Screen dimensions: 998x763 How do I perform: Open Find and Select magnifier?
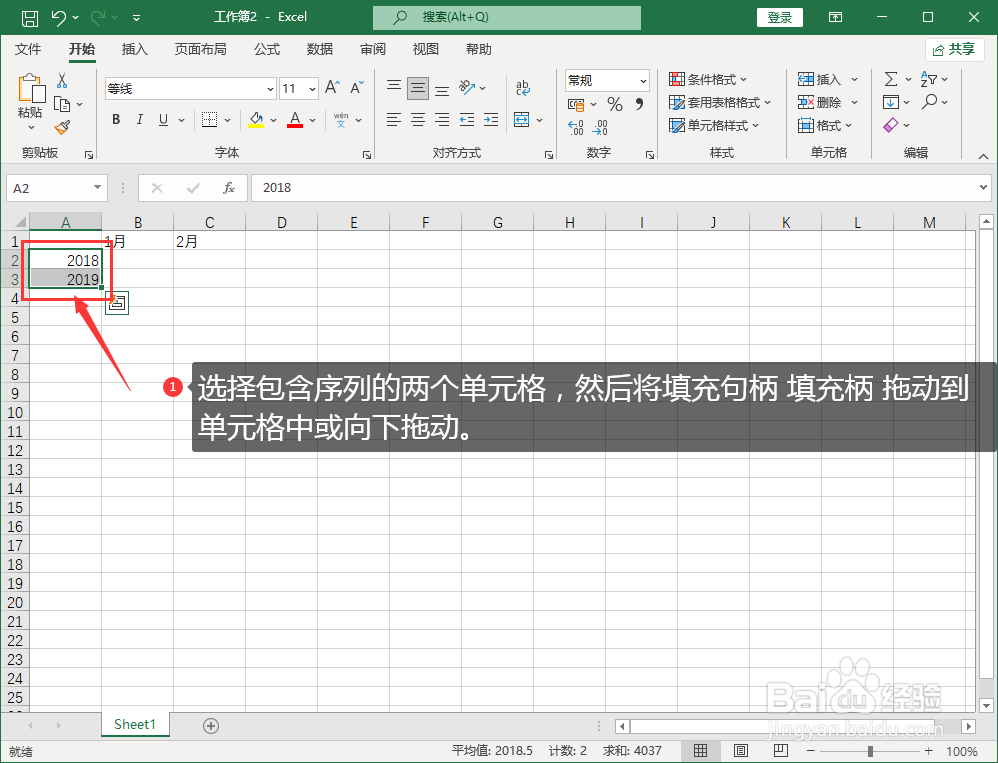pos(930,102)
